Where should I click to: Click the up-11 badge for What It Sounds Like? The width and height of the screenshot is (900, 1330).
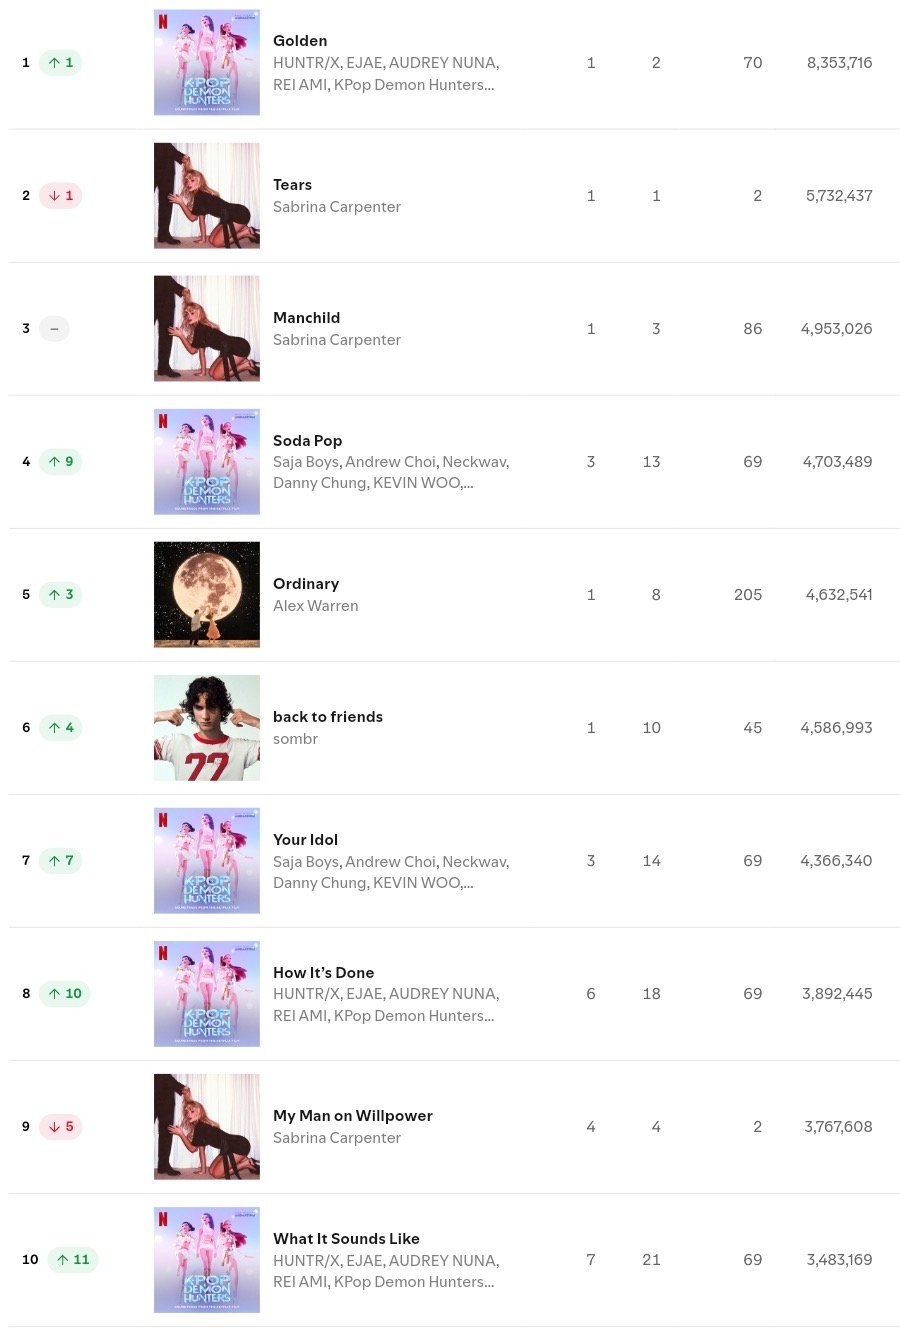[73, 1260]
